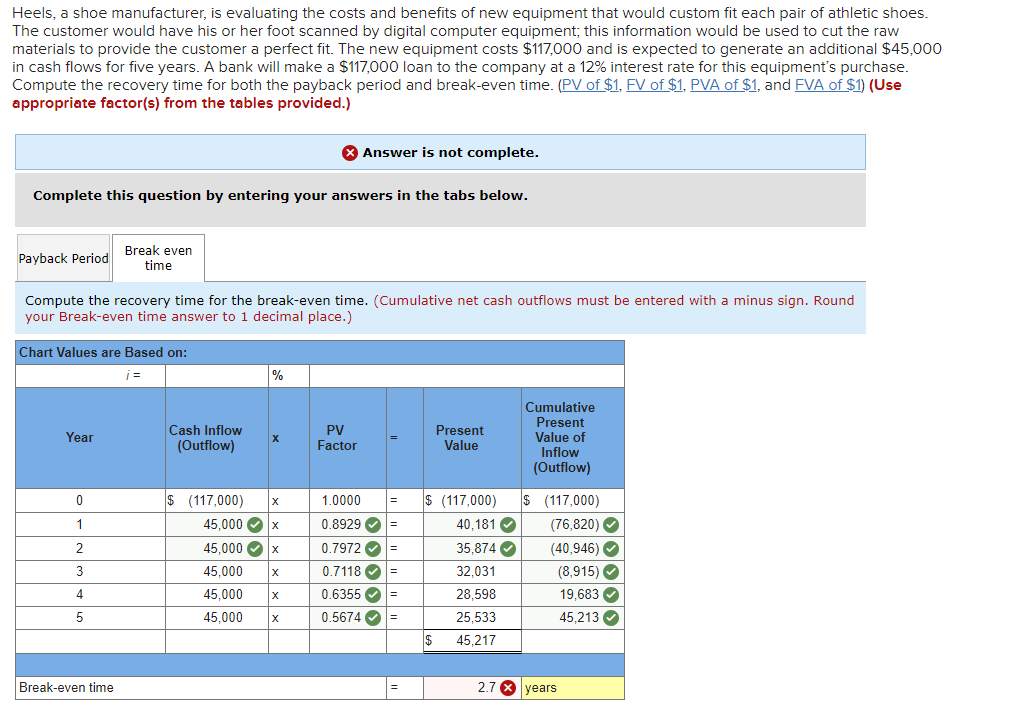Click green check beside present value 35,874
1009x710 pixels.
(508, 548)
